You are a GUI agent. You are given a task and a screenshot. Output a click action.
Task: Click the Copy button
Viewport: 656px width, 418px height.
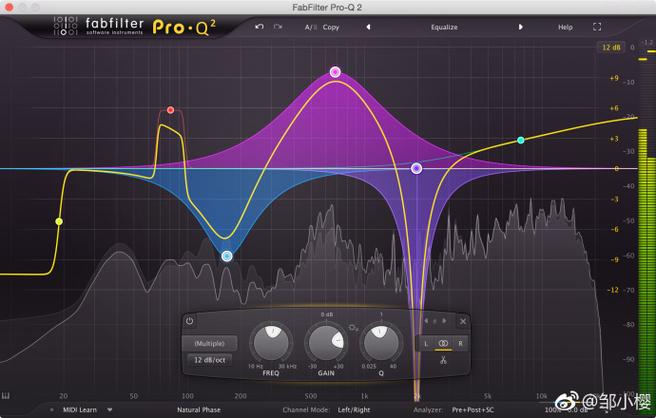[331, 27]
